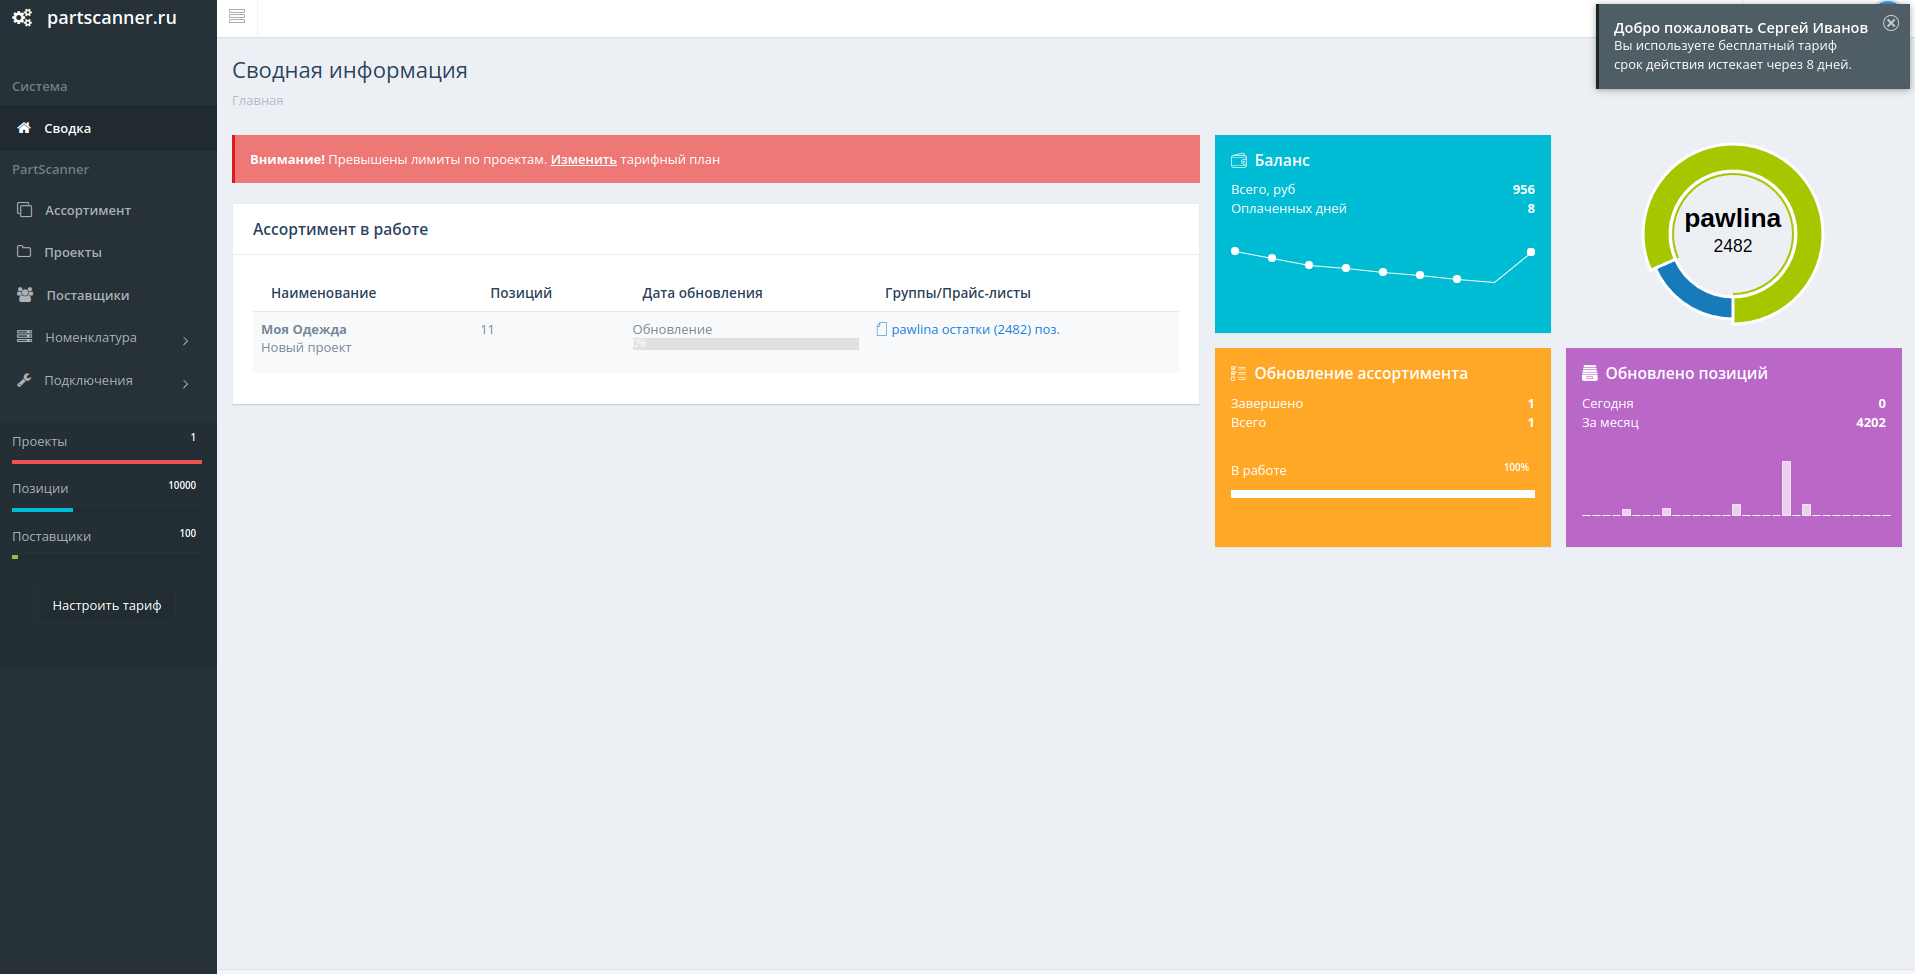Click the Ассортимент copy icon in sidebar
Image resolution: width=1915 pixels, height=974 pixels.
click(25, 210)
